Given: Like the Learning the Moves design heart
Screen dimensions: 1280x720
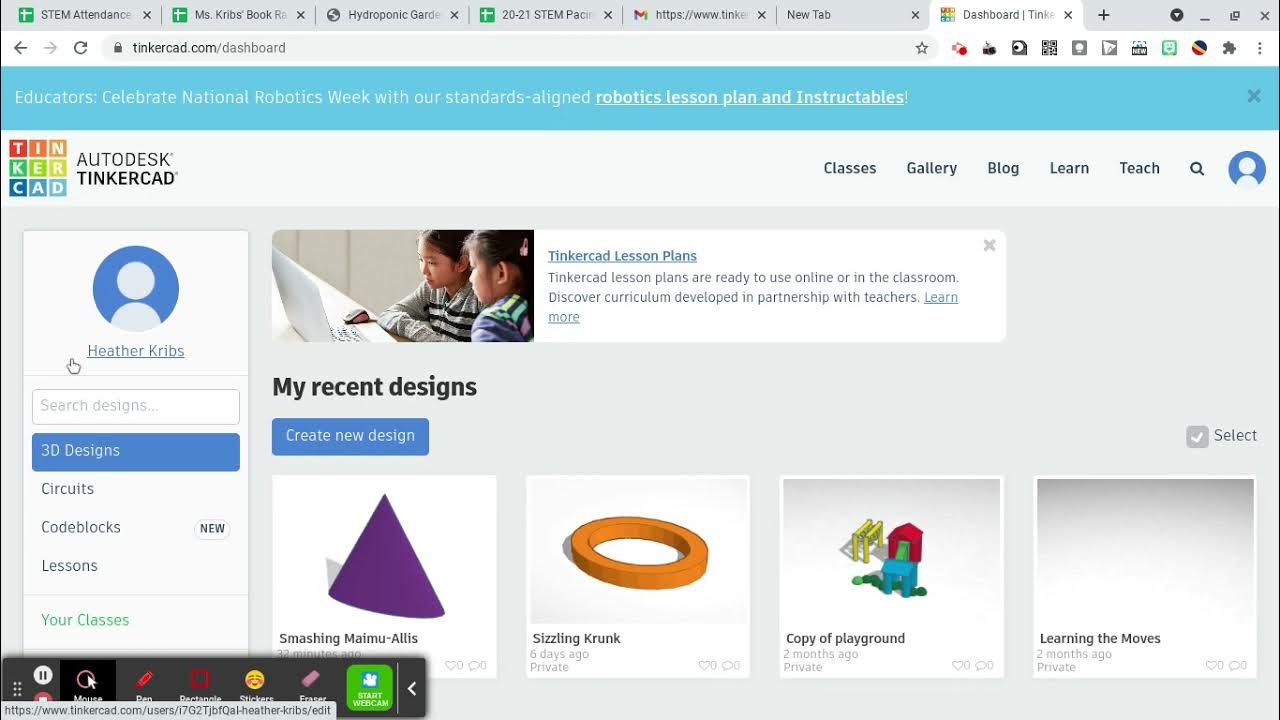Looking at the screenshot, I should point(1213,665).
